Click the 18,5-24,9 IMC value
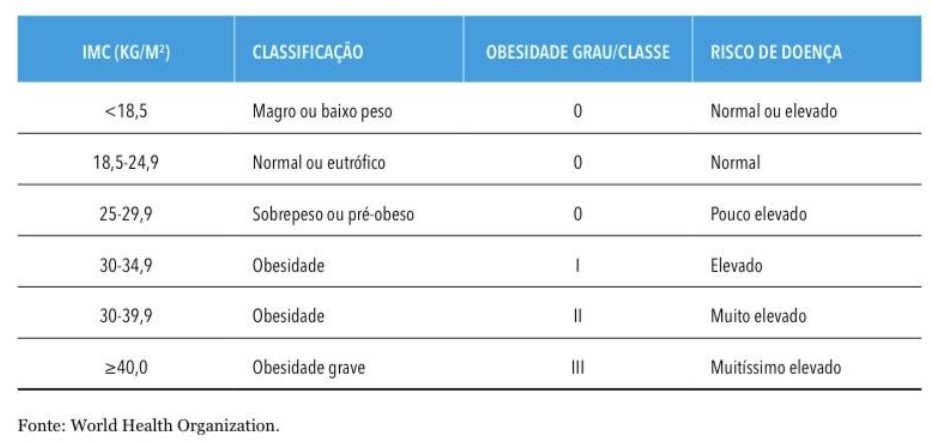 [126, 162]
